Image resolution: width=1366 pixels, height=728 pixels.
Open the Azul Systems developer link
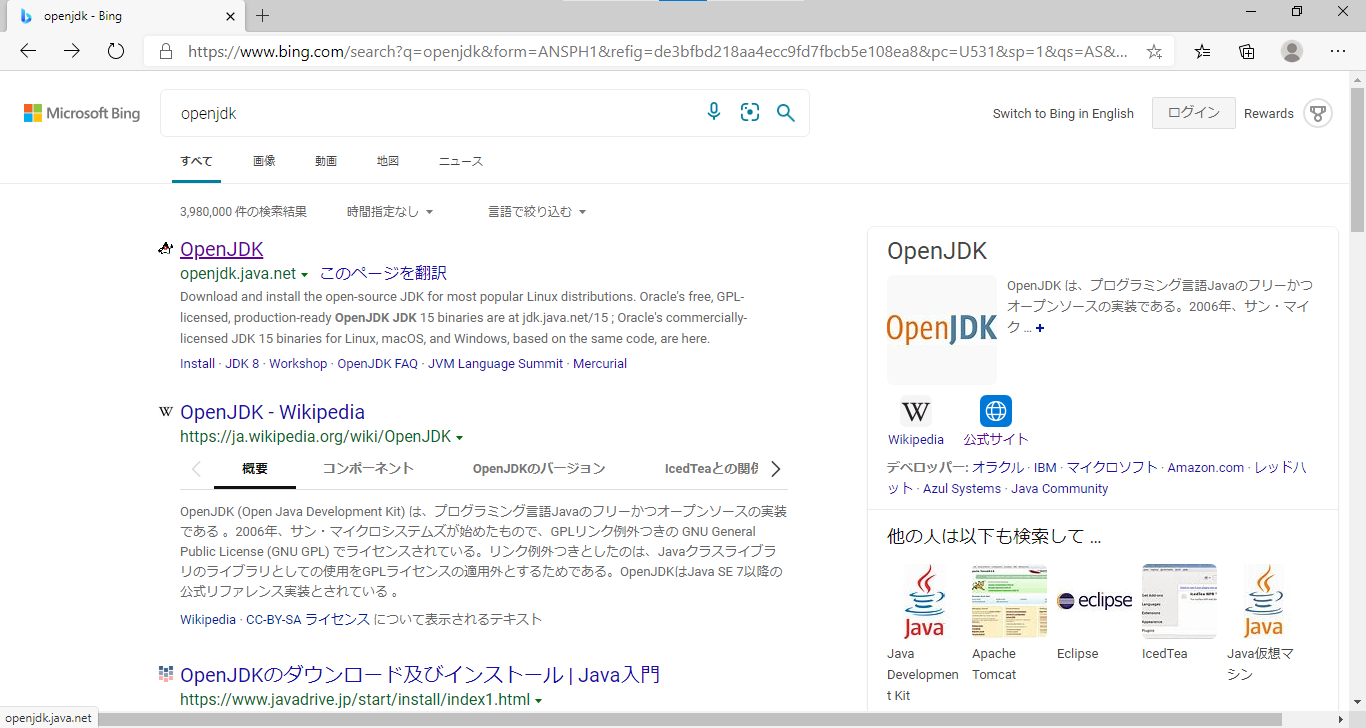(962, 489)
